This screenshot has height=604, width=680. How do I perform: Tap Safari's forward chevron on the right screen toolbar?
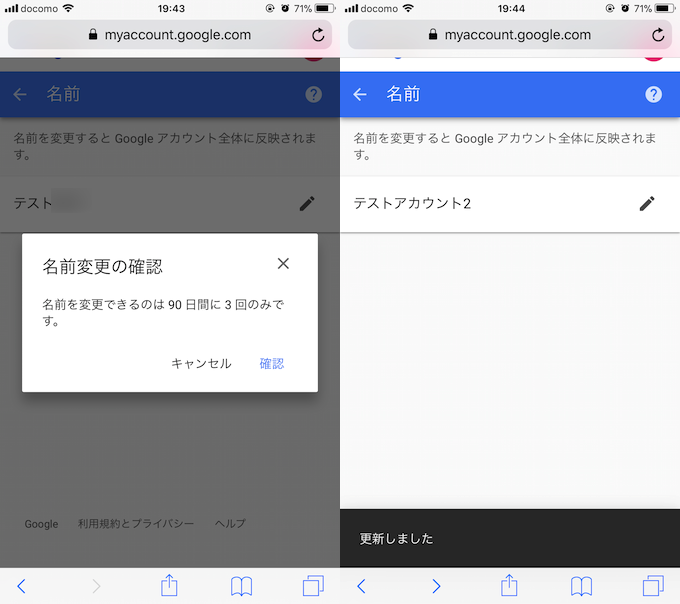[x=436, y=585]
